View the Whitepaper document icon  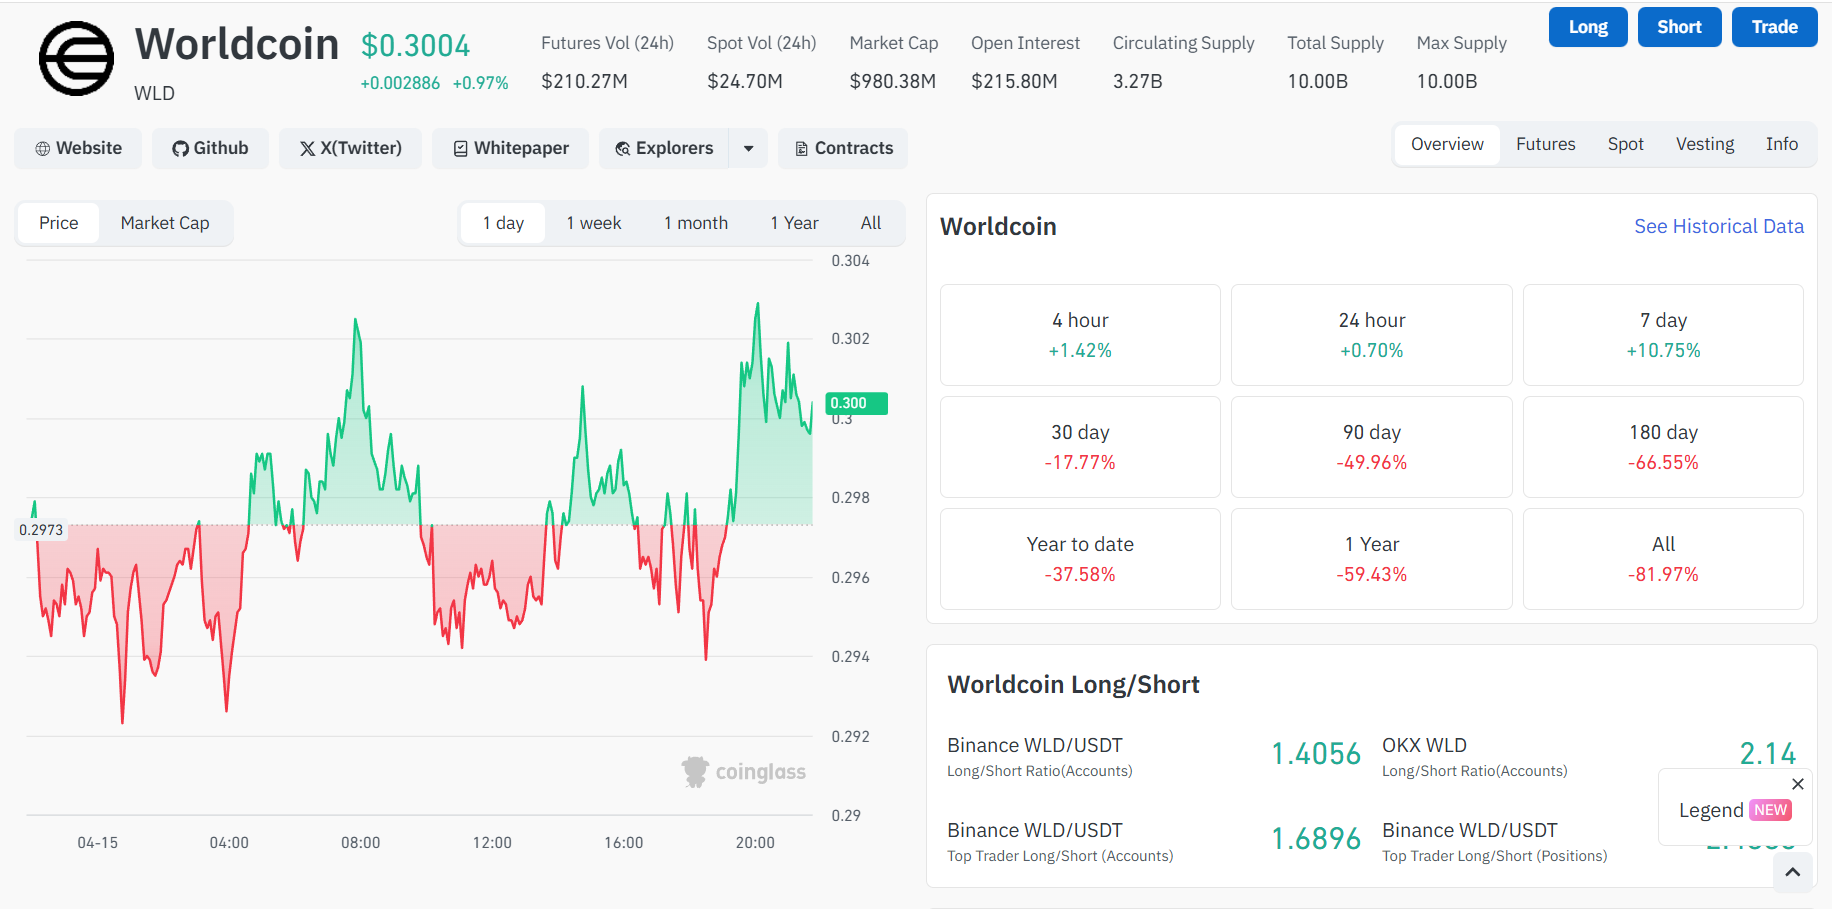(461, 148)
